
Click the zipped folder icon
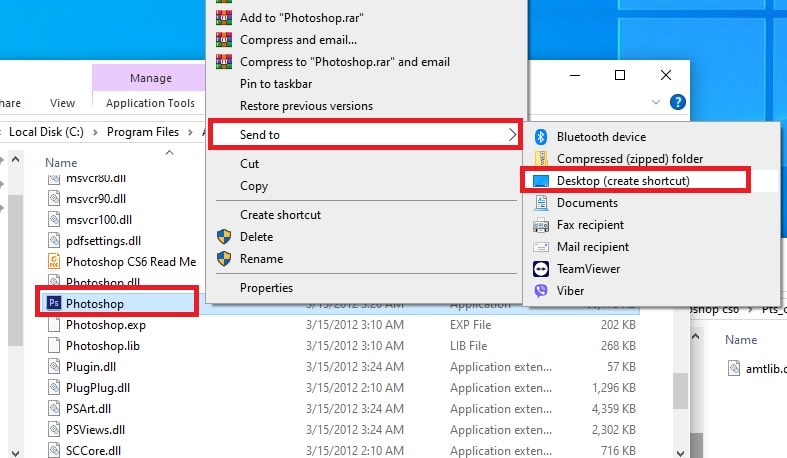541,159
